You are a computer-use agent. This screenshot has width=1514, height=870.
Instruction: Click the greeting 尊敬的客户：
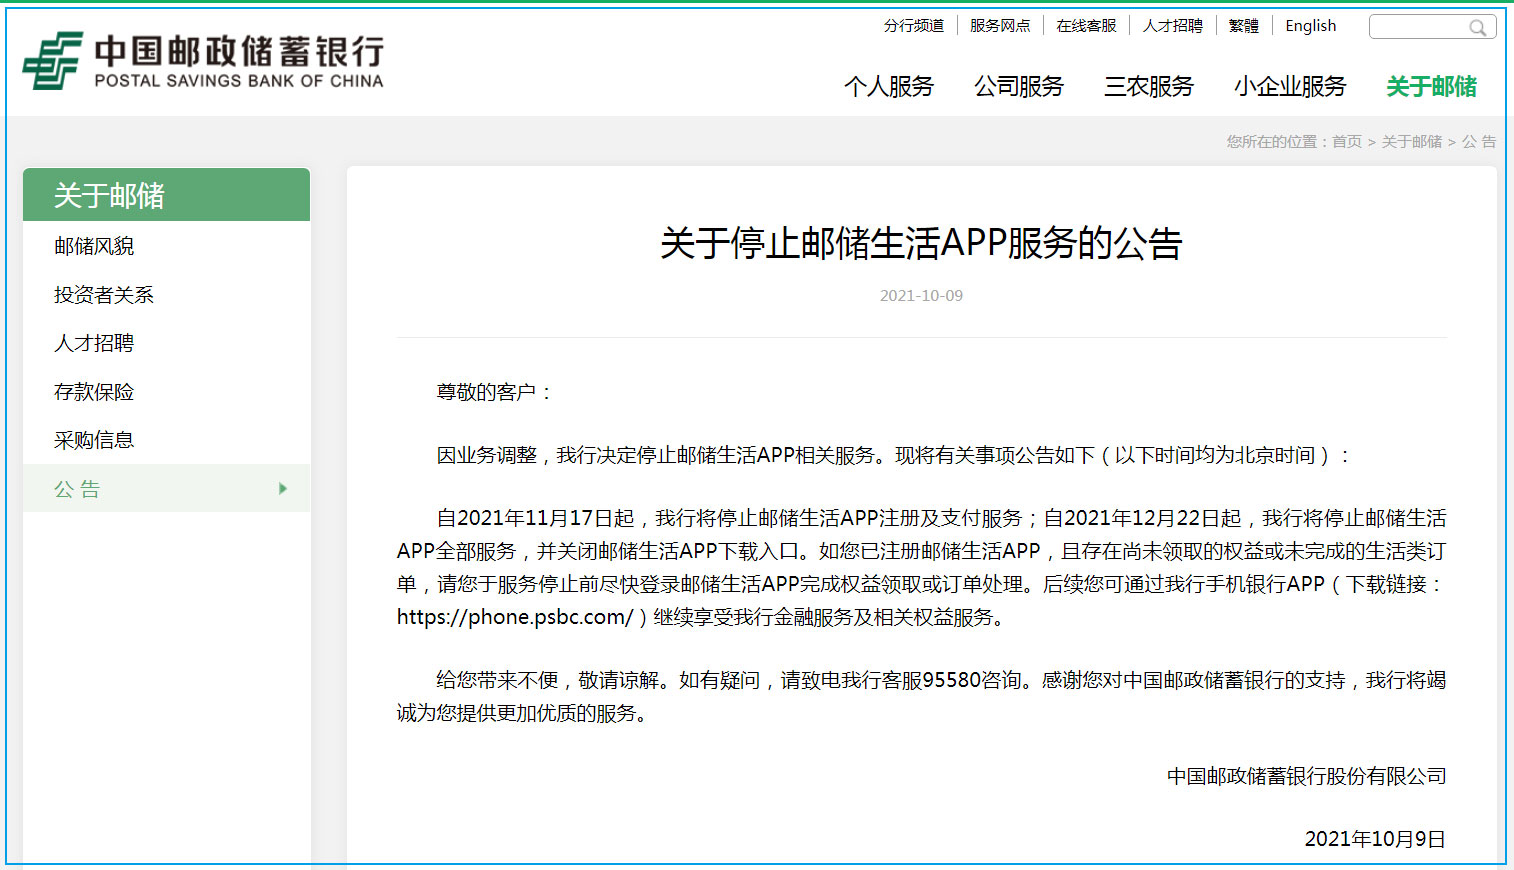tap(495, 392)
